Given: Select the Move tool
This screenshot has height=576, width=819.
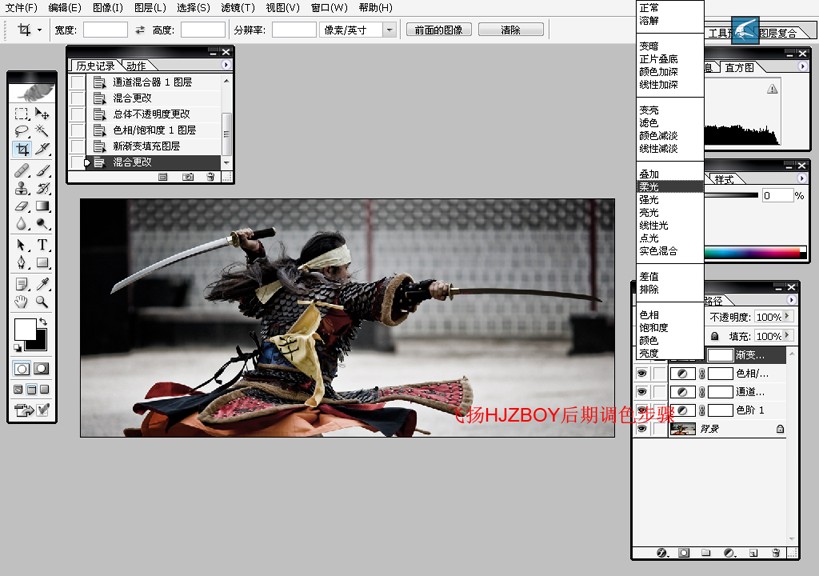Looking at the screenshot, I should tap(42, 114).
